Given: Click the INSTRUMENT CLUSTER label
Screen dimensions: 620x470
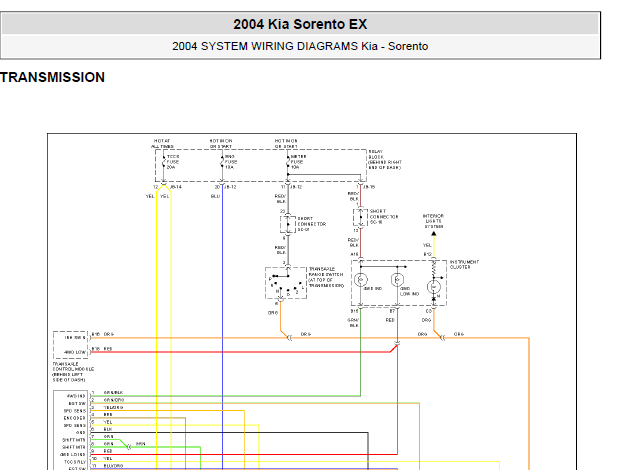Looking at the screenshot, I should click(x=464, y=264).
